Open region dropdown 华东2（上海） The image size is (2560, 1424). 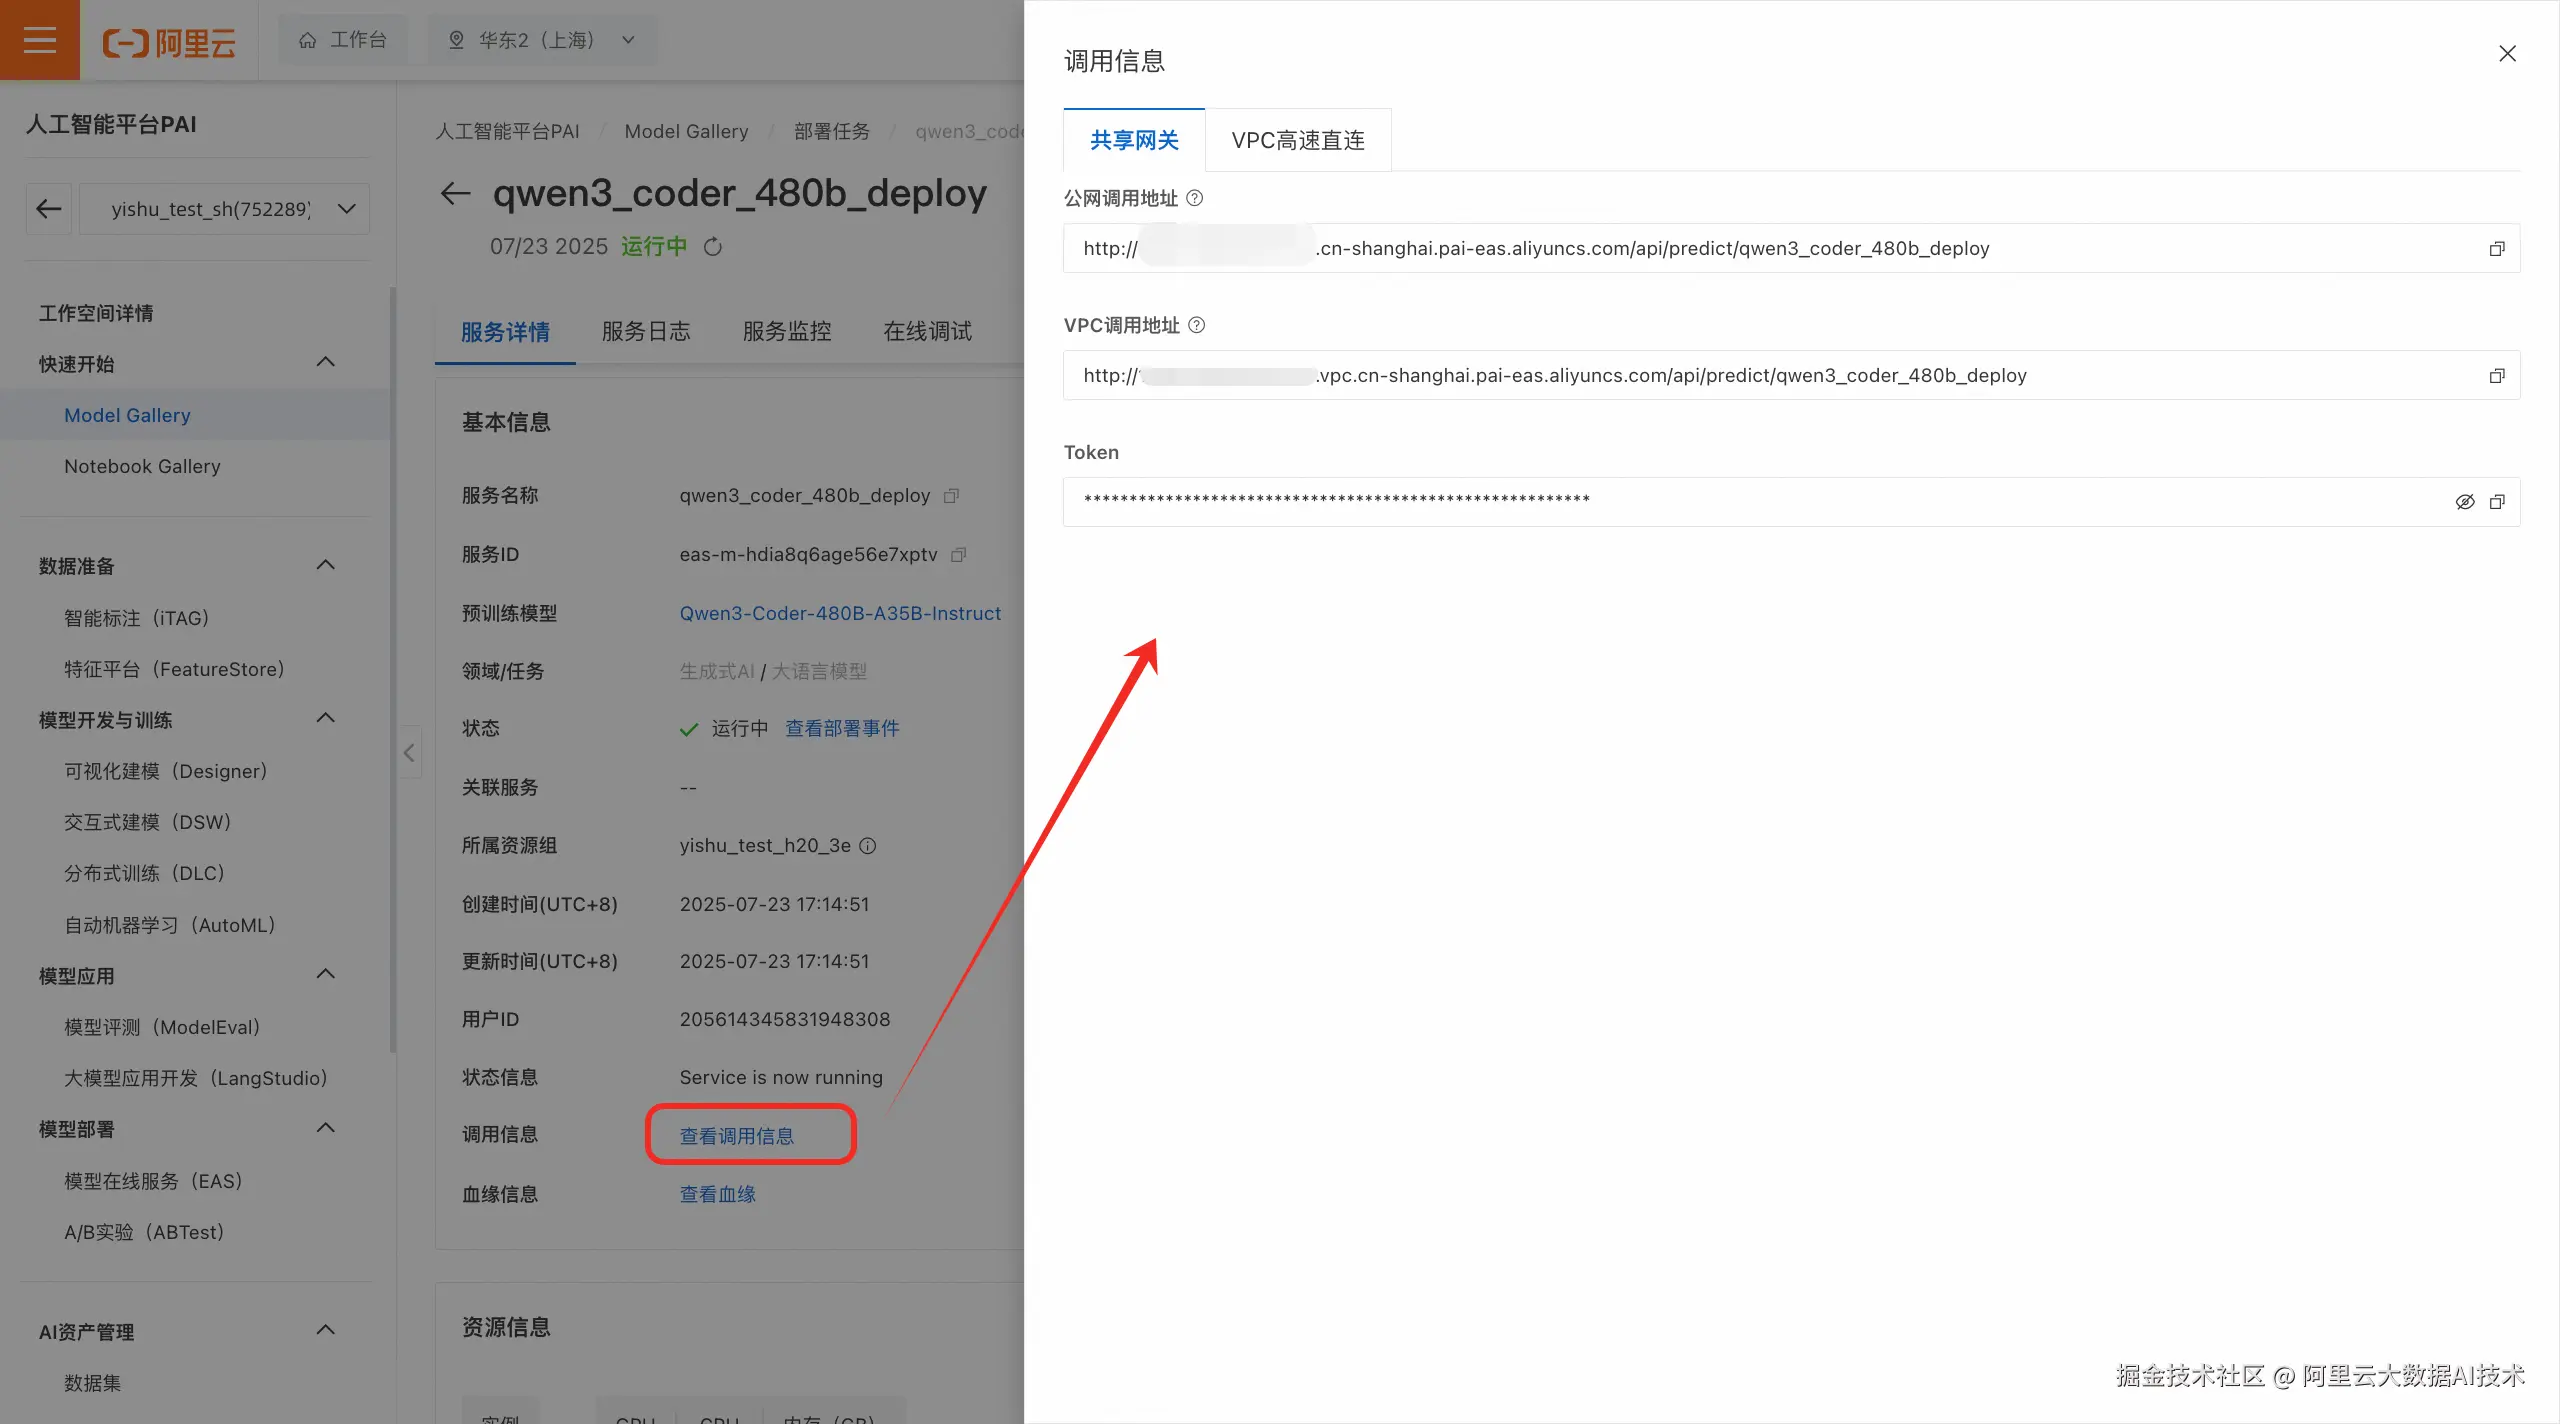coord(543,40)
